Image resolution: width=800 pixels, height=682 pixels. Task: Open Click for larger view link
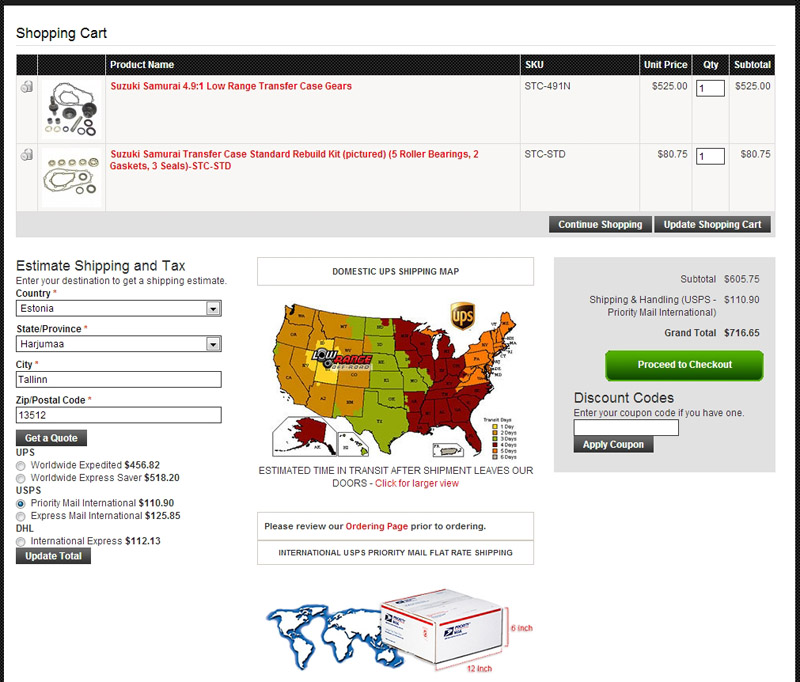coord(416,484)
